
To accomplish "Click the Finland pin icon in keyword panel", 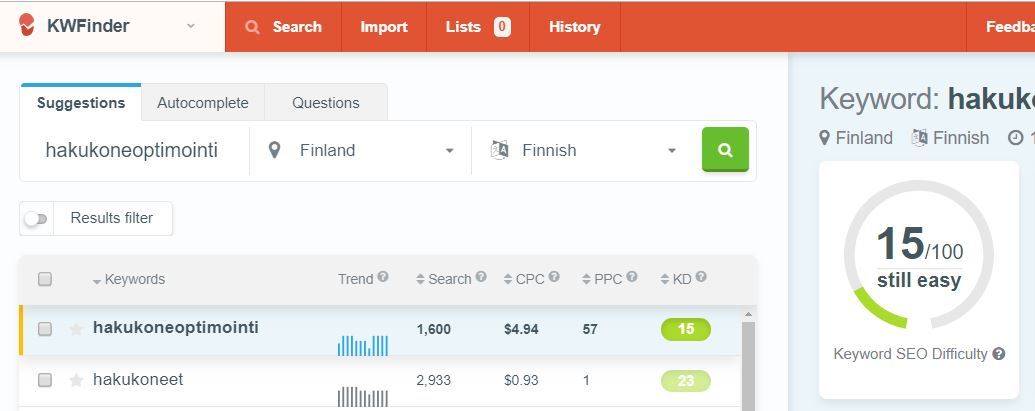I will pyautogui.click(x=824, y=138).
